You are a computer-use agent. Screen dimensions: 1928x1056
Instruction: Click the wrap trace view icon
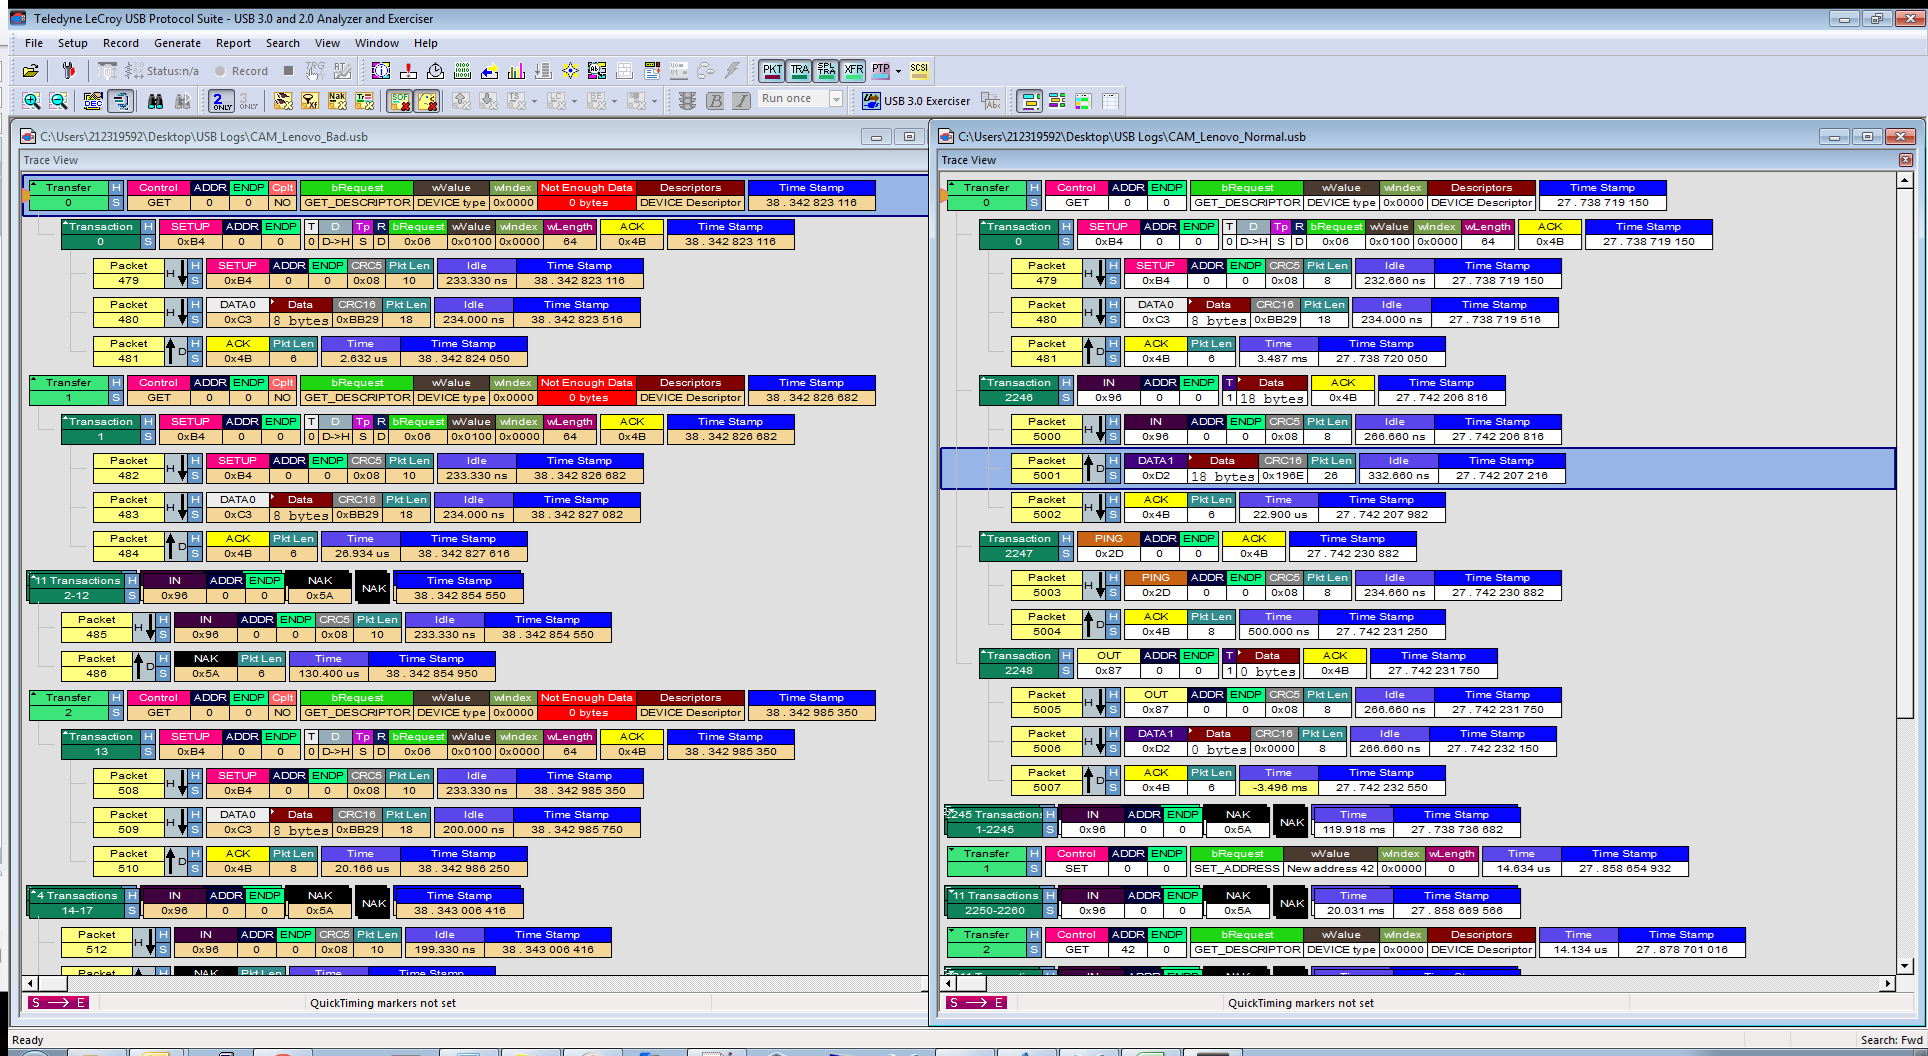121,101
